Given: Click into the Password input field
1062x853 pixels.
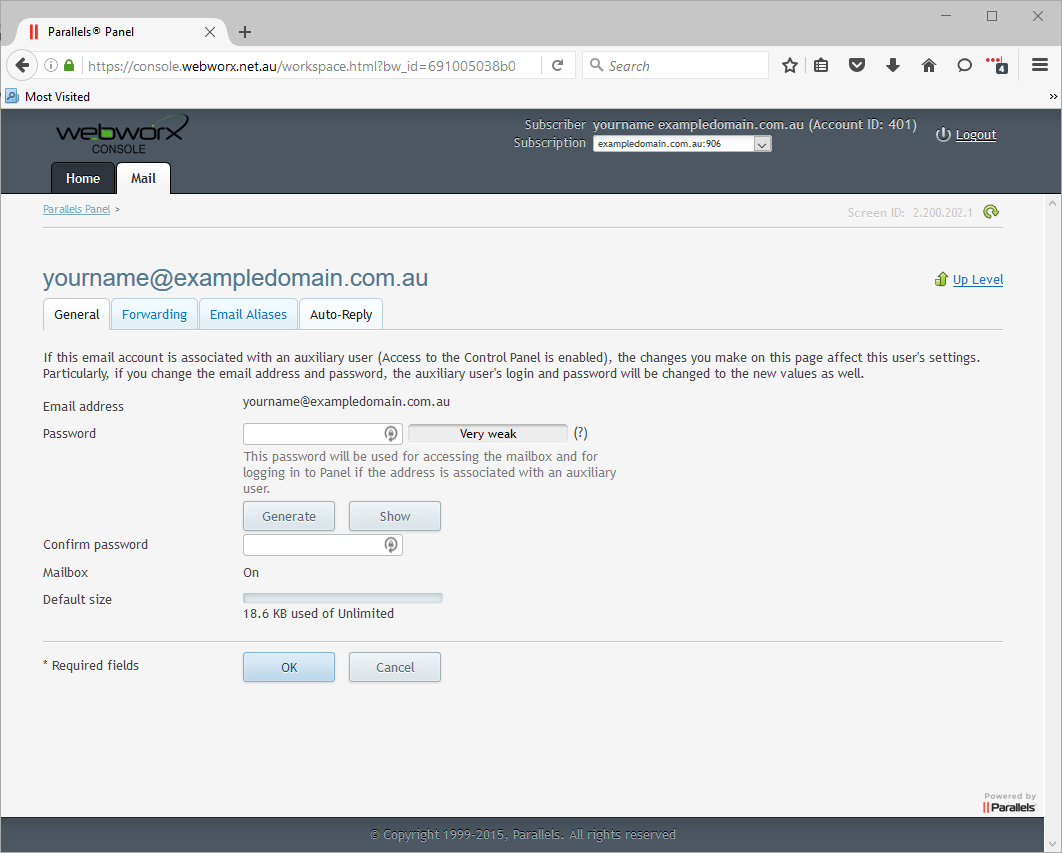Looking at the screenshot, I should (x=313, y=434).
